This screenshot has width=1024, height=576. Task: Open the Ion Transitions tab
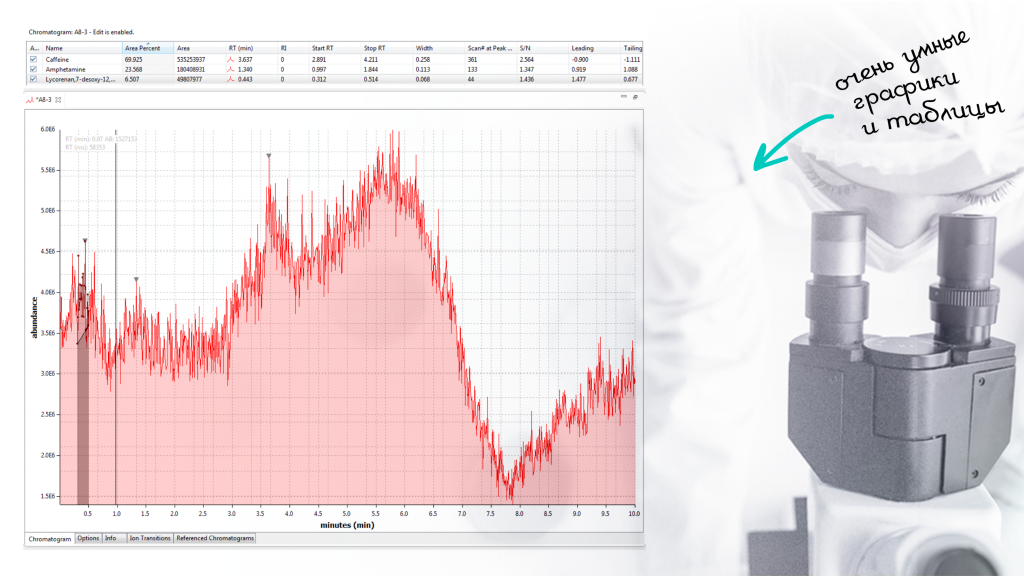click(149, 539)
